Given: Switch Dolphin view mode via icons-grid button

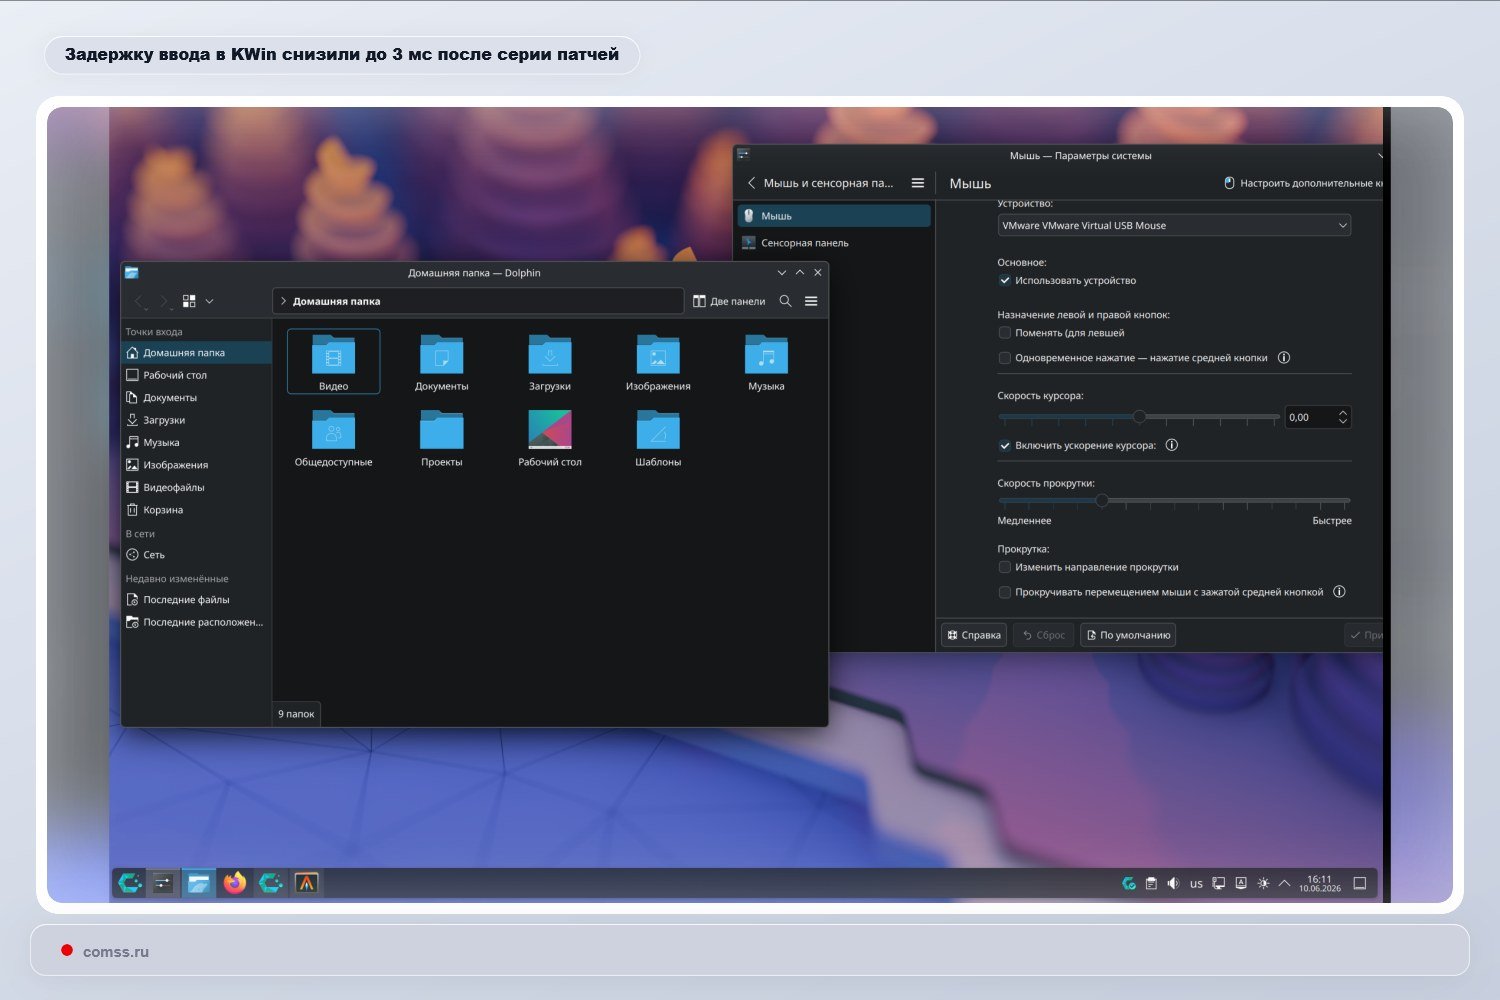Looking at the screenshot, I should pos(189,301).
